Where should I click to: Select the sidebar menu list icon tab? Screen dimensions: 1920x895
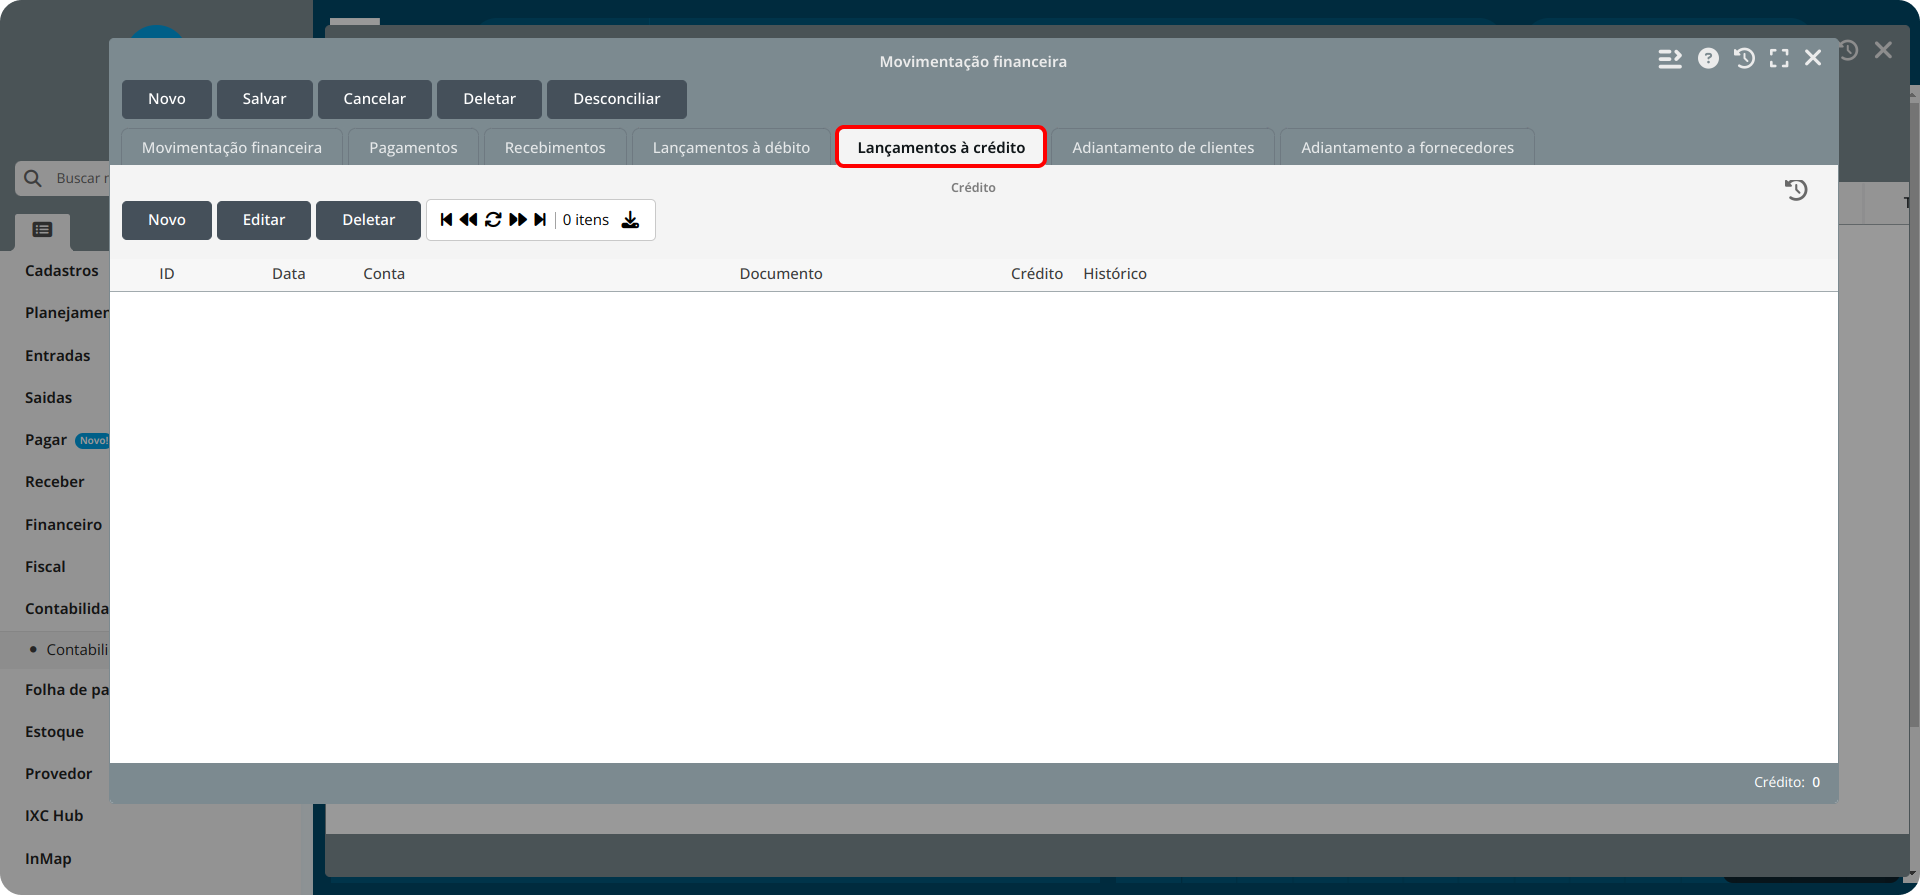42,230
